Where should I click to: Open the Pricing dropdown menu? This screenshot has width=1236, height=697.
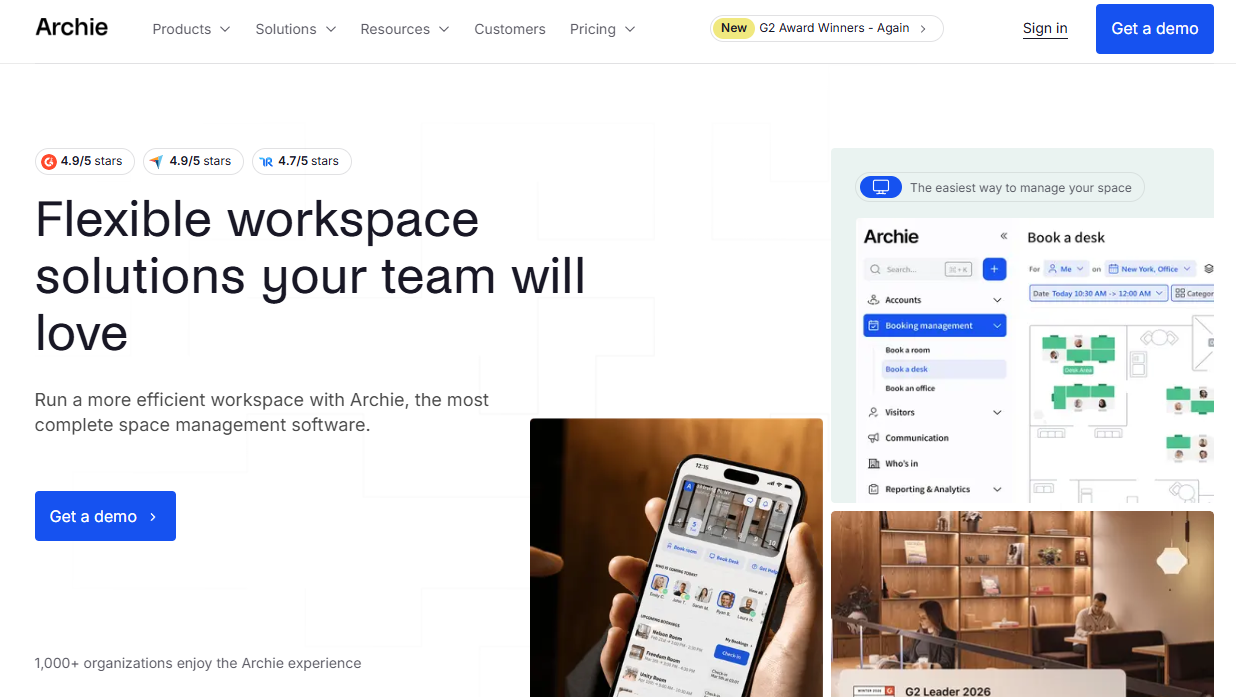[x=603, y=29]
